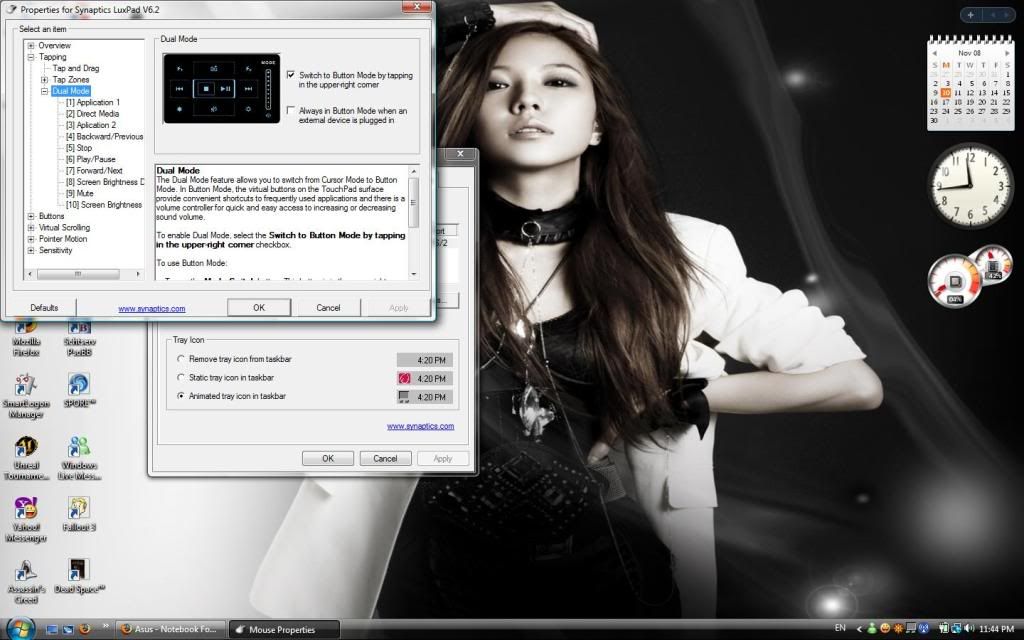The width and height of the screenshot is (1024, 640).
Task: Open the Windows Start orb
Action: coord(20,628)
